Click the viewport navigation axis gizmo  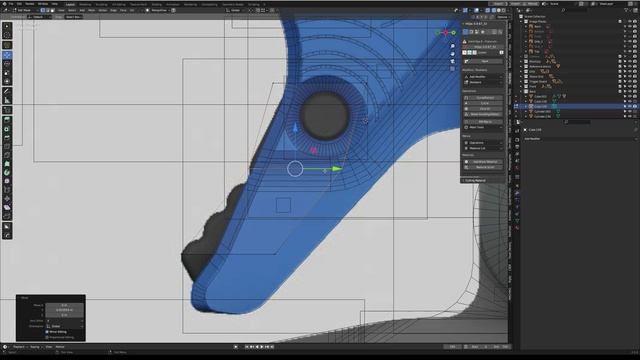pyautogui.click(x=445, y=32)
